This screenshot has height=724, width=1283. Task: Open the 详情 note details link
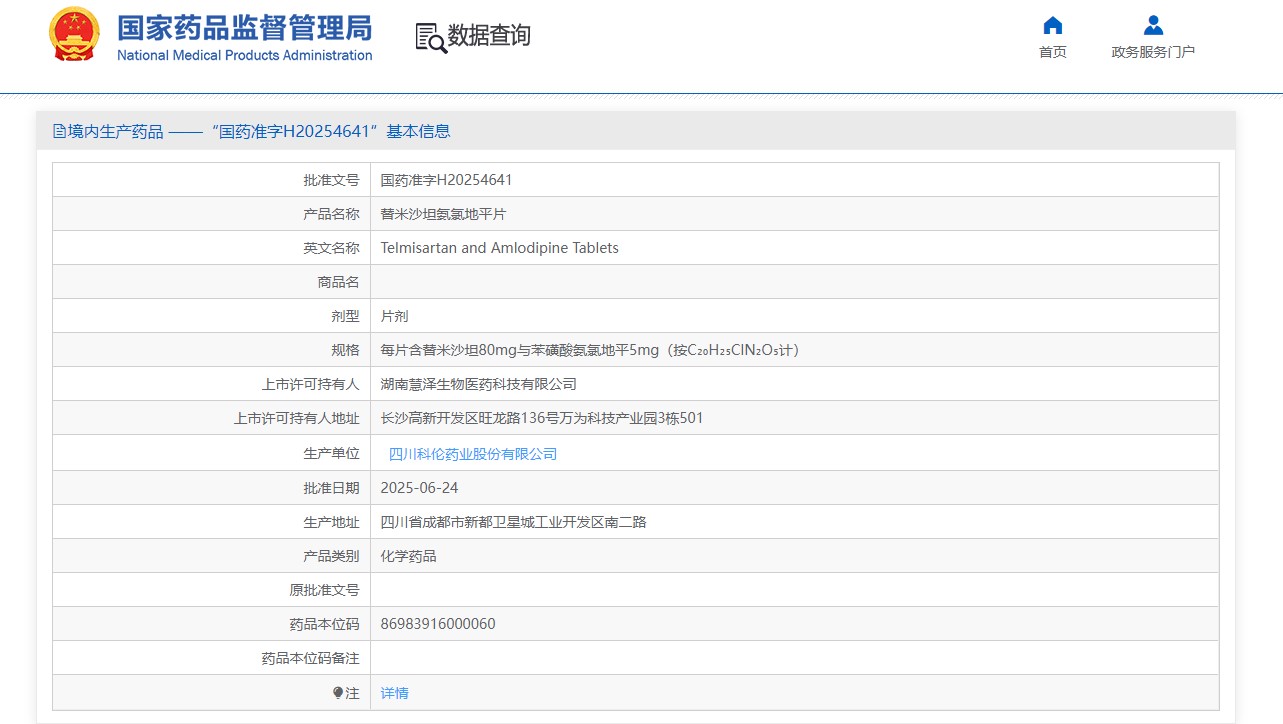click(395, 693)
